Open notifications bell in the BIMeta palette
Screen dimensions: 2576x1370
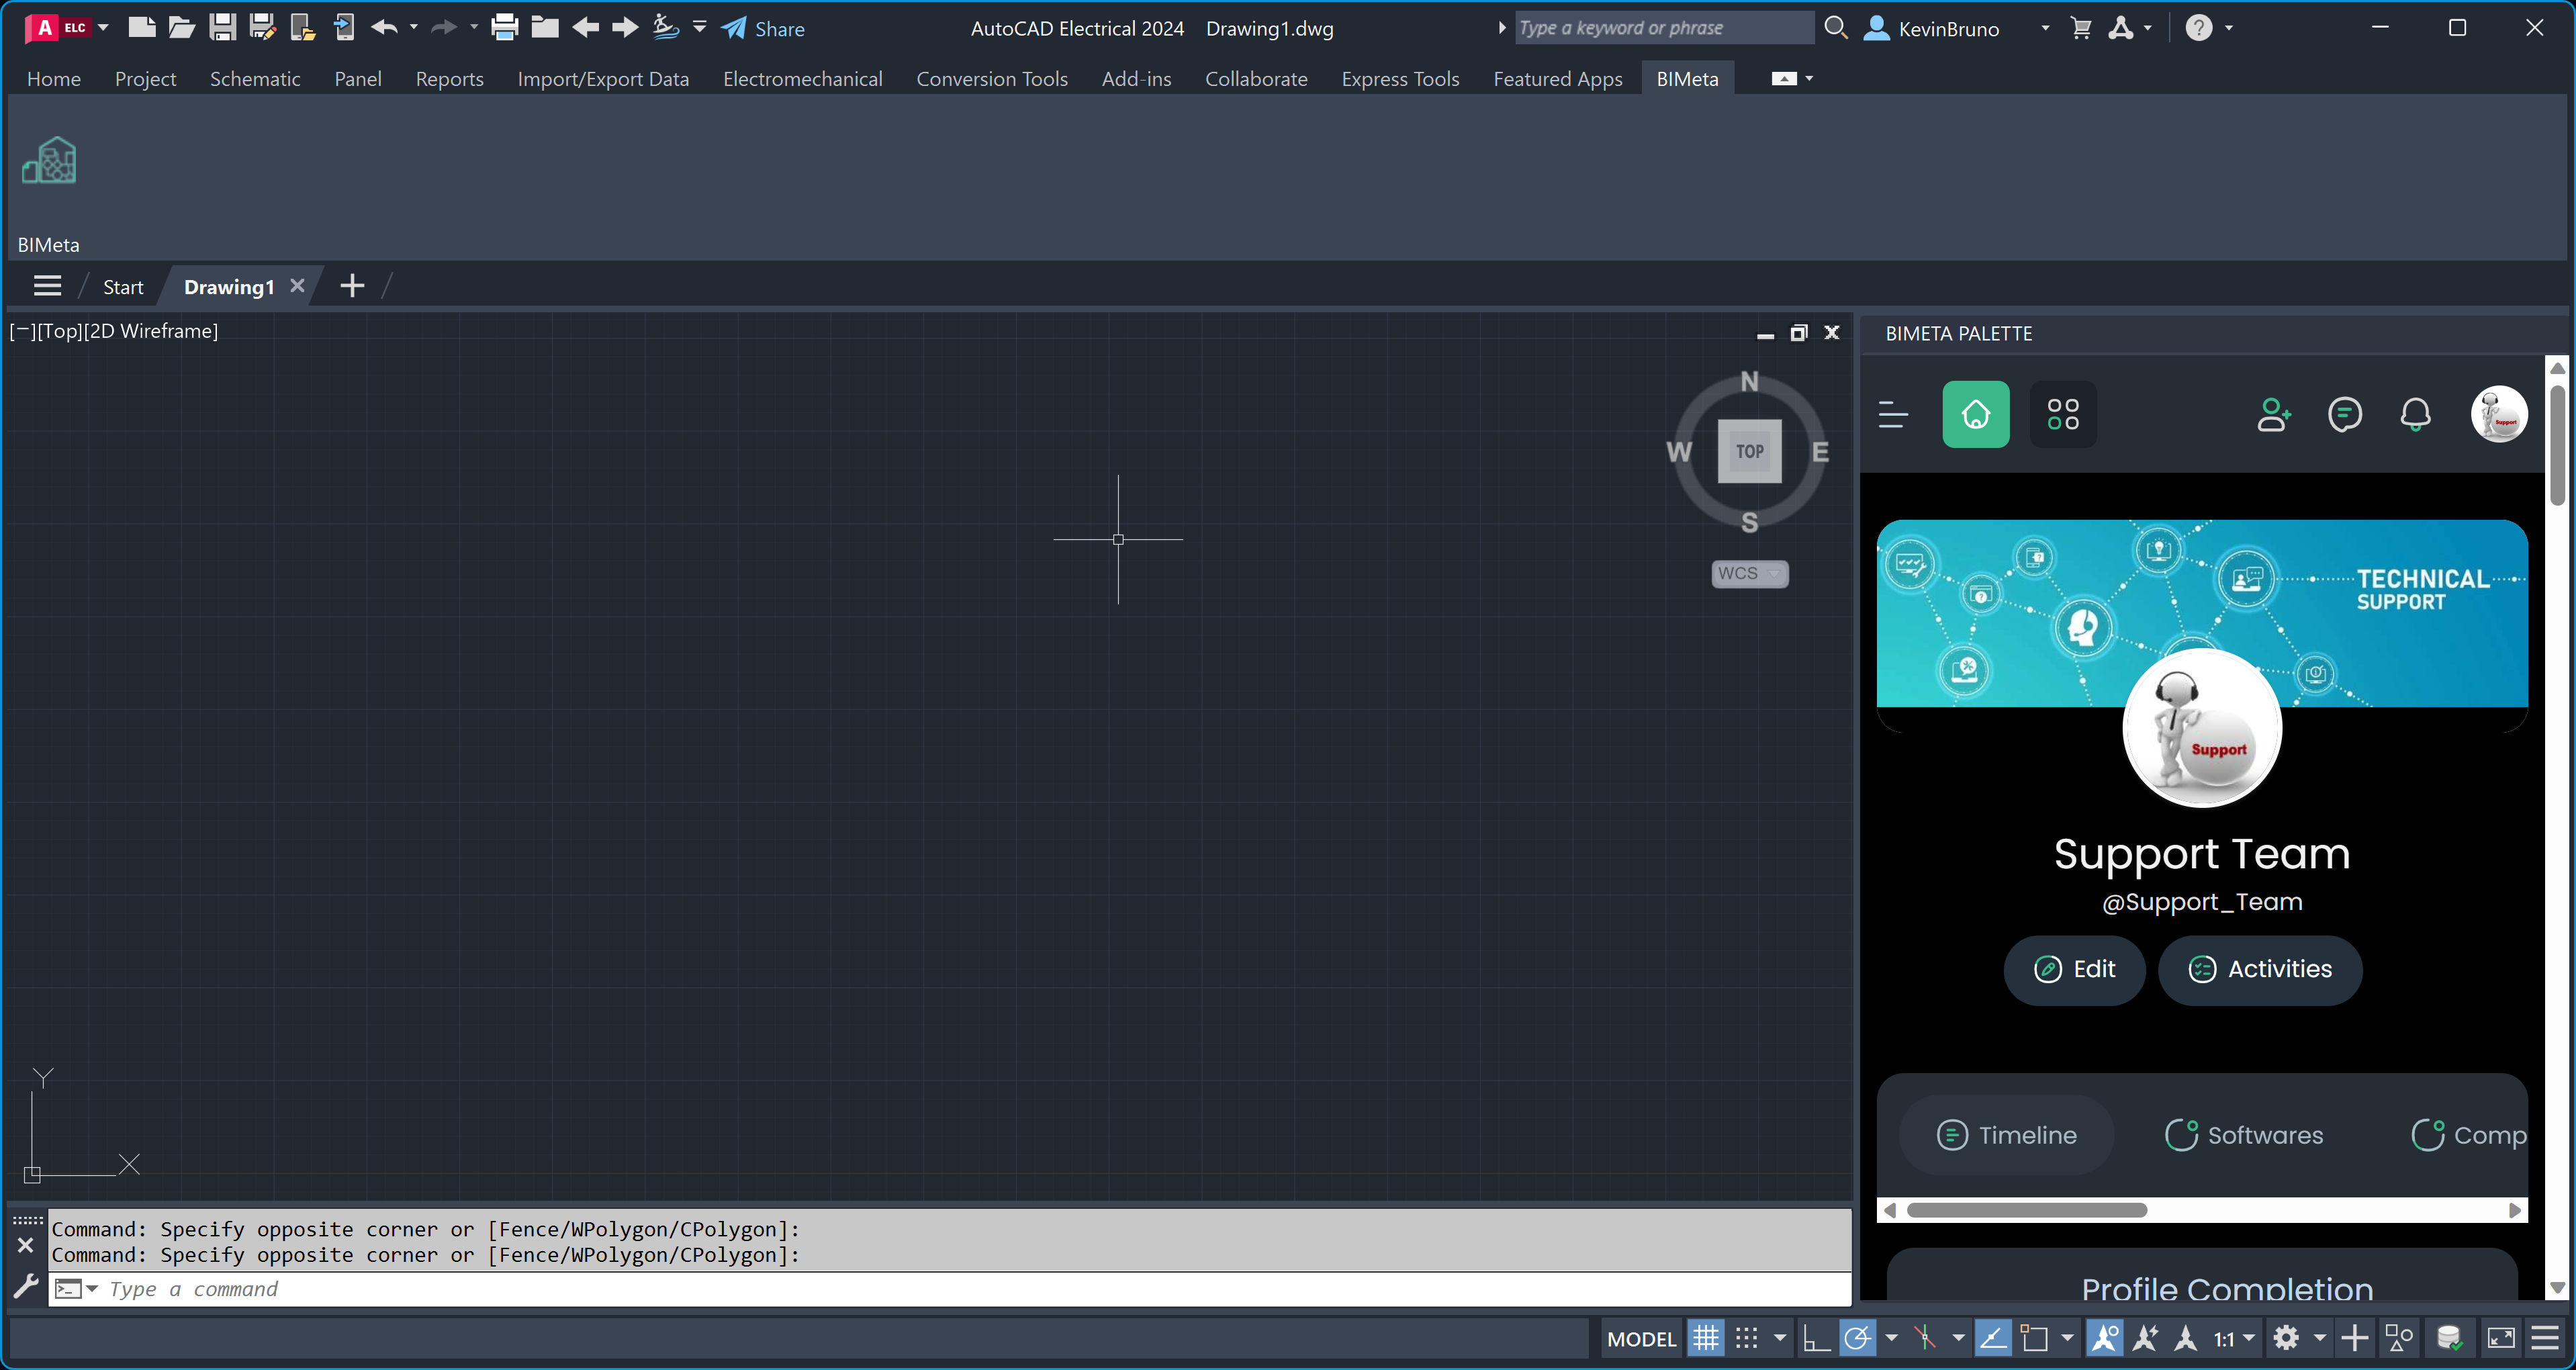click(2416, 414)
